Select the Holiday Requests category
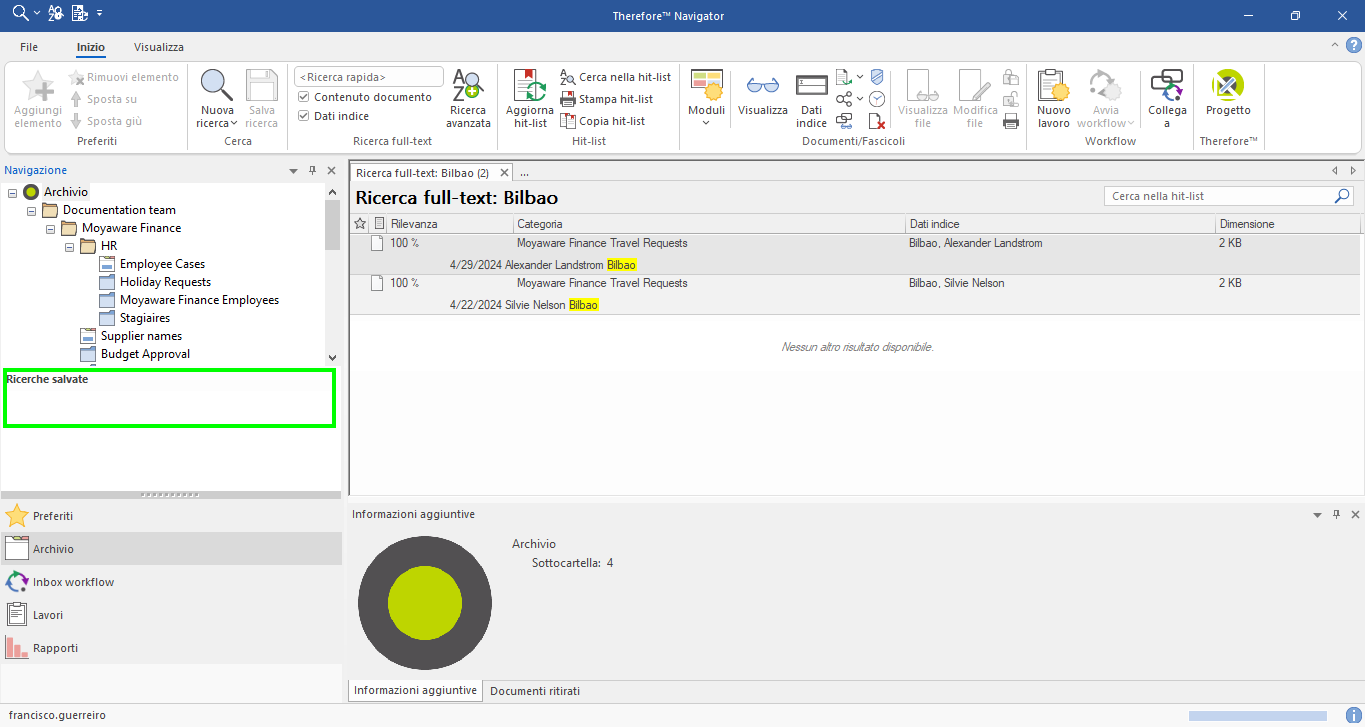This screenshot has height=727, width=1365. pyautogui.click(x=165, y=282)
